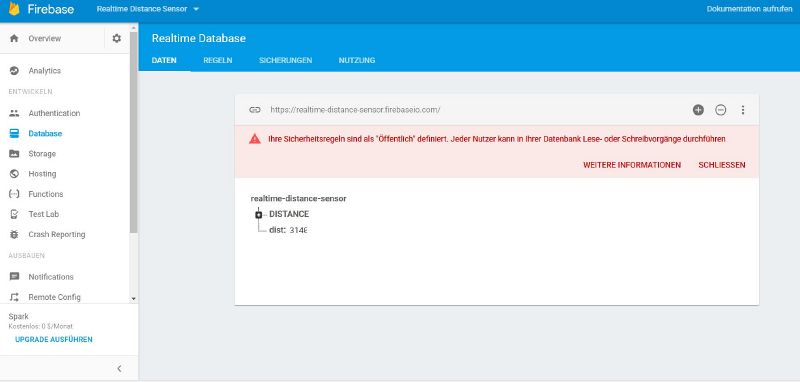Image resolution: width=800 pixels, height=382 pixels.
Task: Click the database URL link icon
Action: [x=255, y=110]
